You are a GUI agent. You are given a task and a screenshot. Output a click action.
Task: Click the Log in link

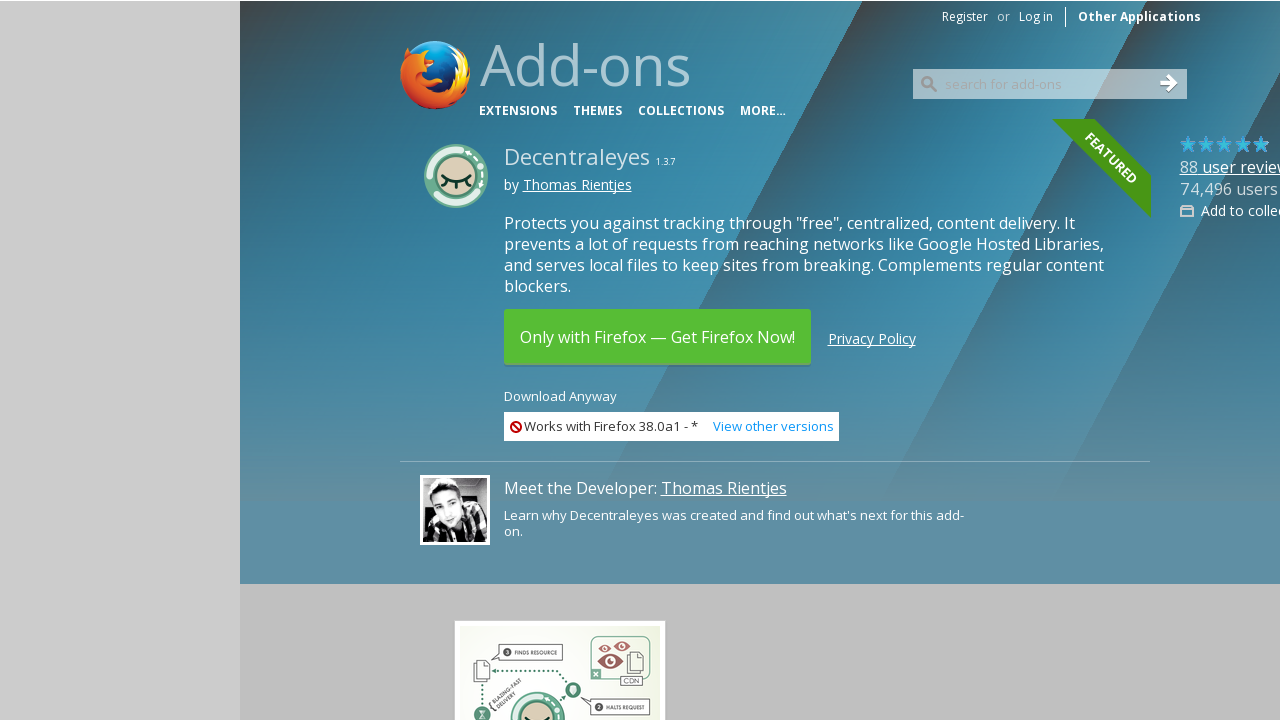pyautogui.click(x=1036, y=17)
